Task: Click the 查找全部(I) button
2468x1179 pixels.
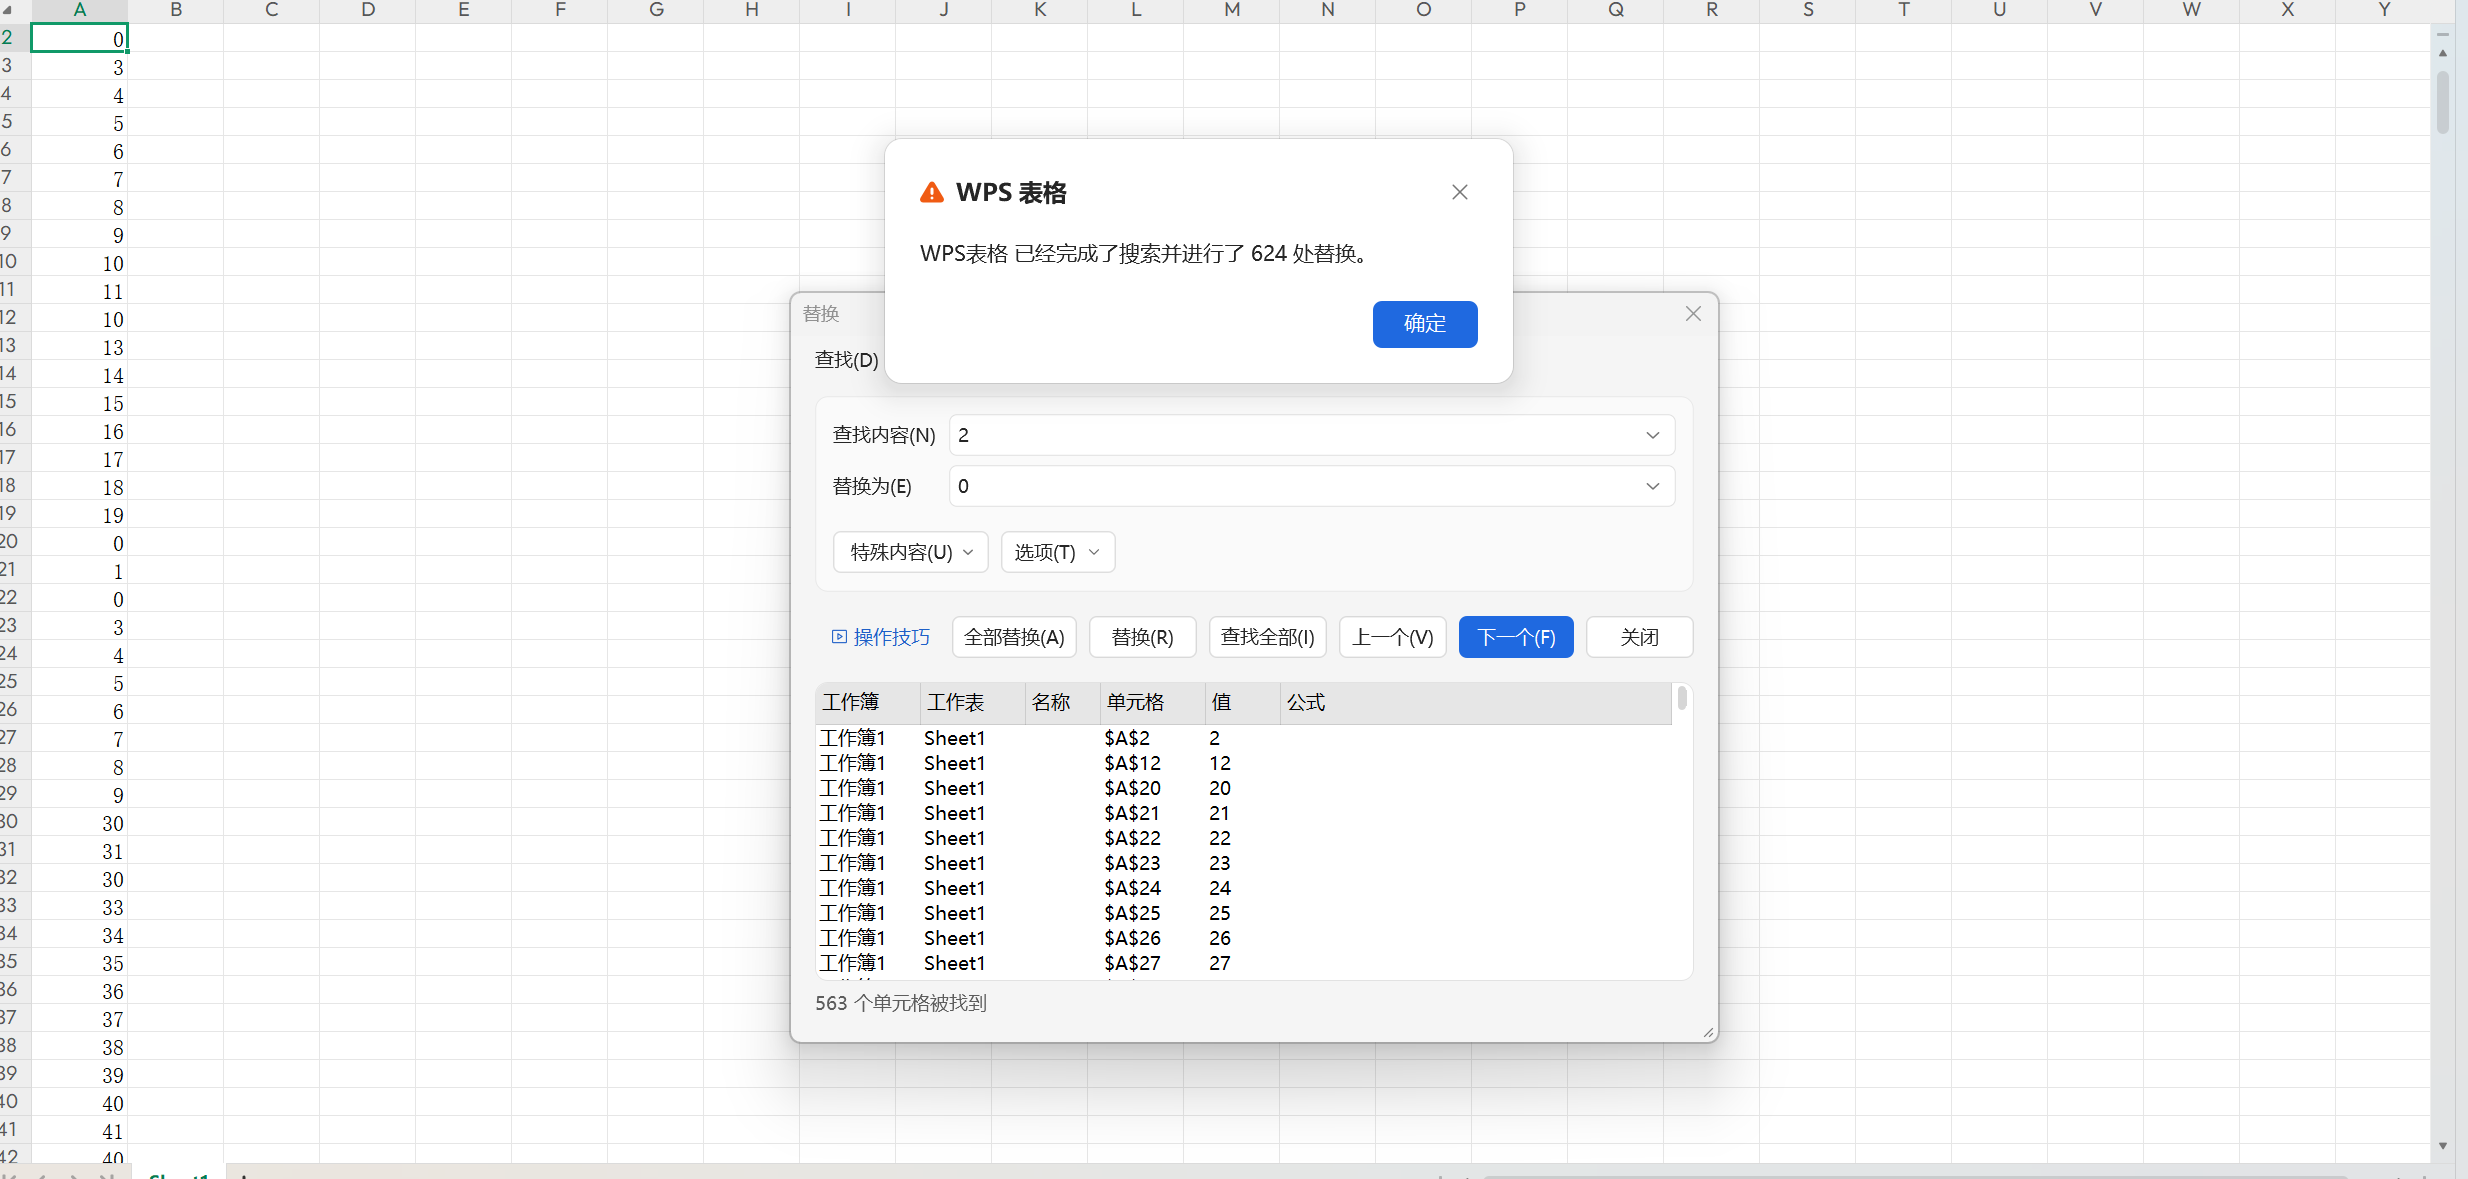Action: [1267, 637]
